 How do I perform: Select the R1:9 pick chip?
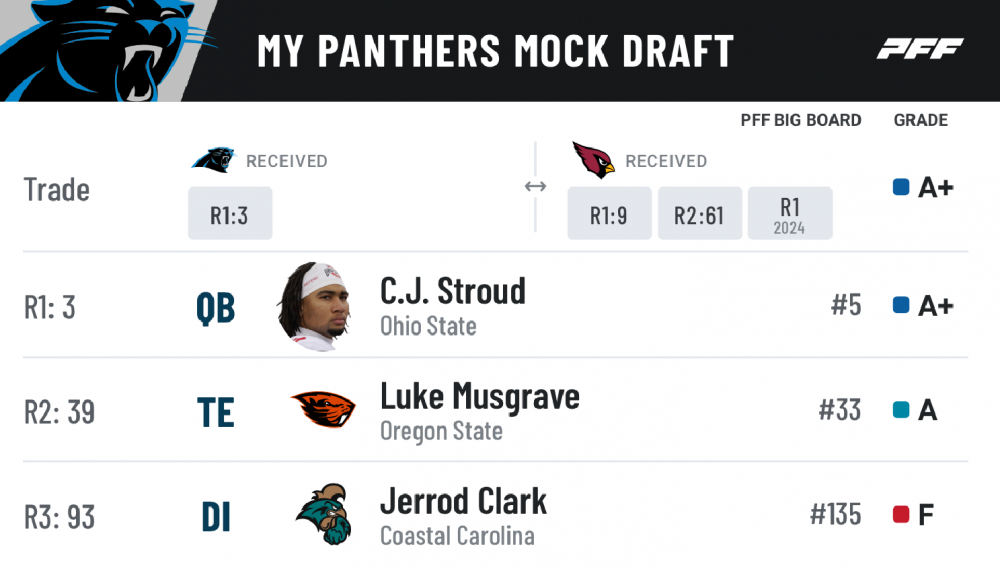609,214
